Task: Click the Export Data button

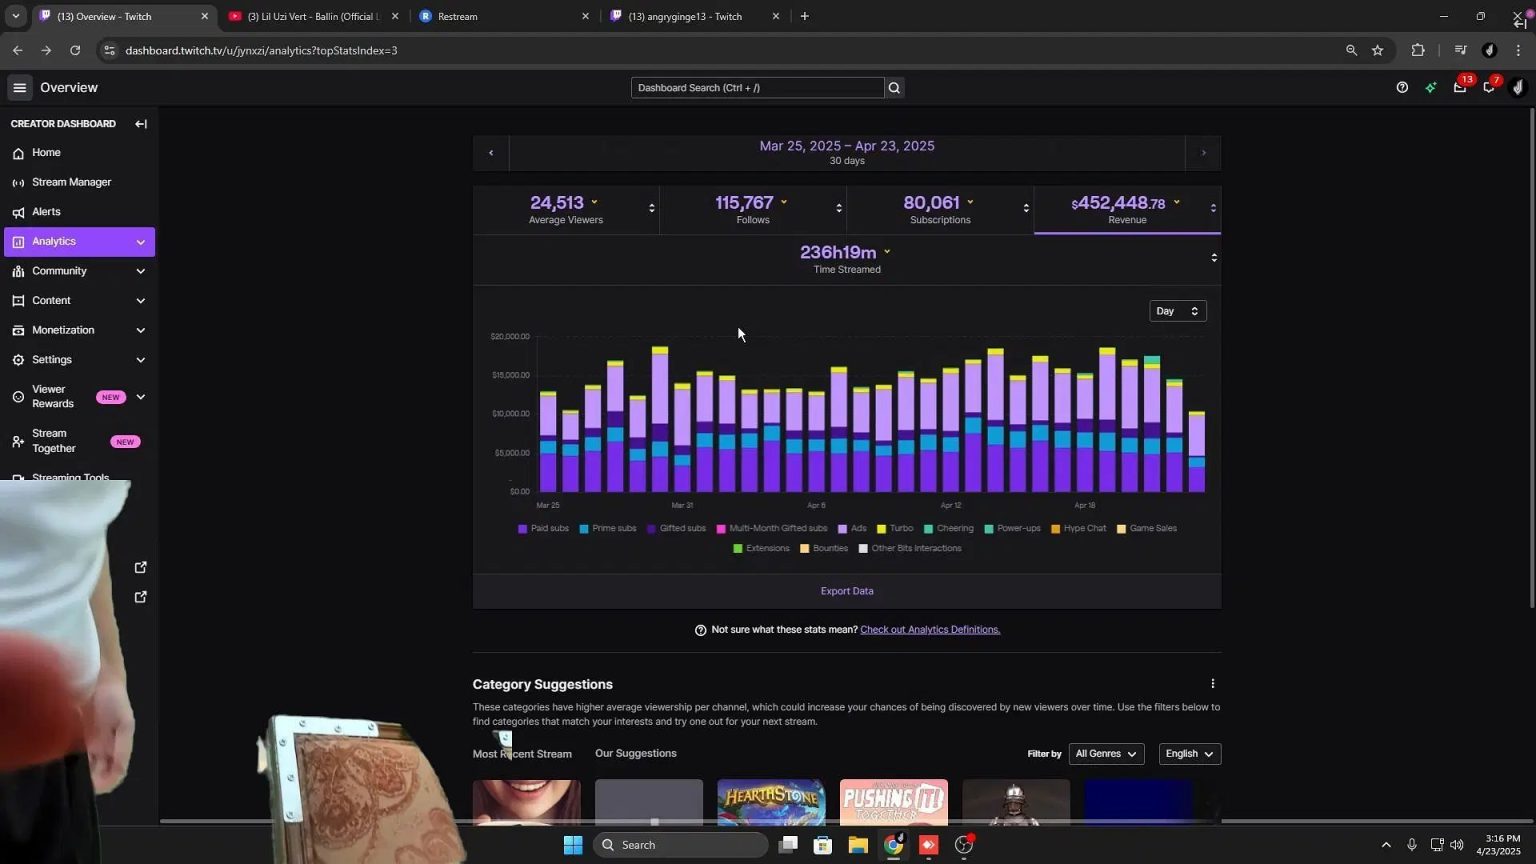Action: [846, 591]
